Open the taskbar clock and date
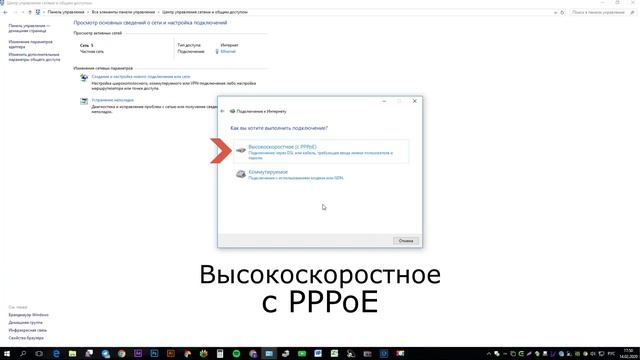640x360 pixels. 629,353
